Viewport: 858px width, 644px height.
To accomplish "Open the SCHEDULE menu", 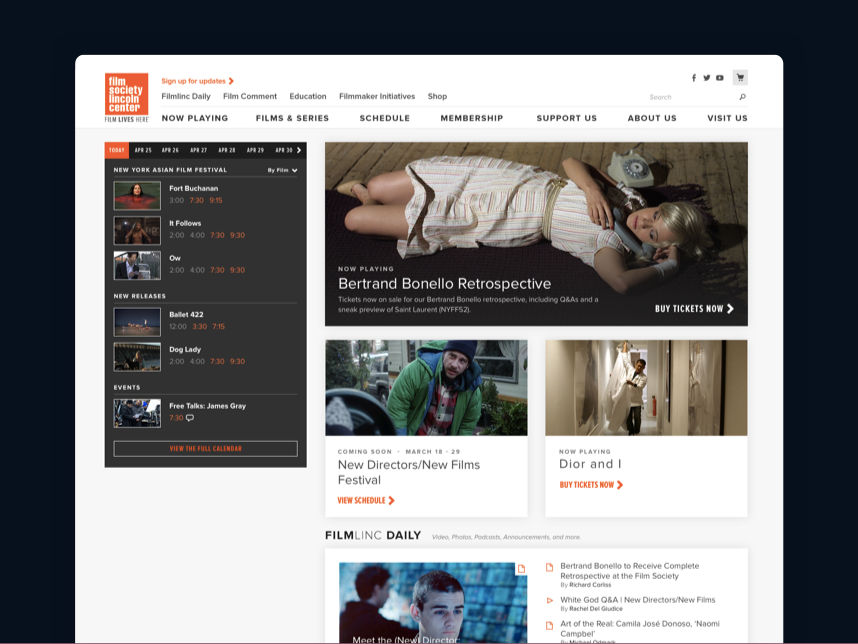I will click(385, 118).
